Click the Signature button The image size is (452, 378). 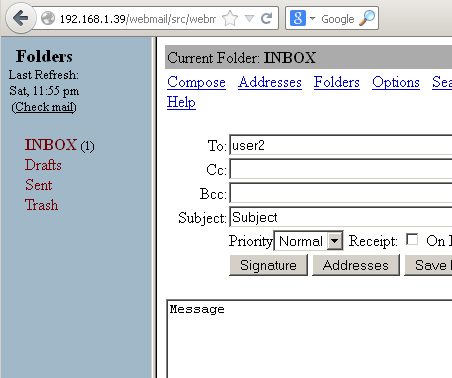point(268,265)
